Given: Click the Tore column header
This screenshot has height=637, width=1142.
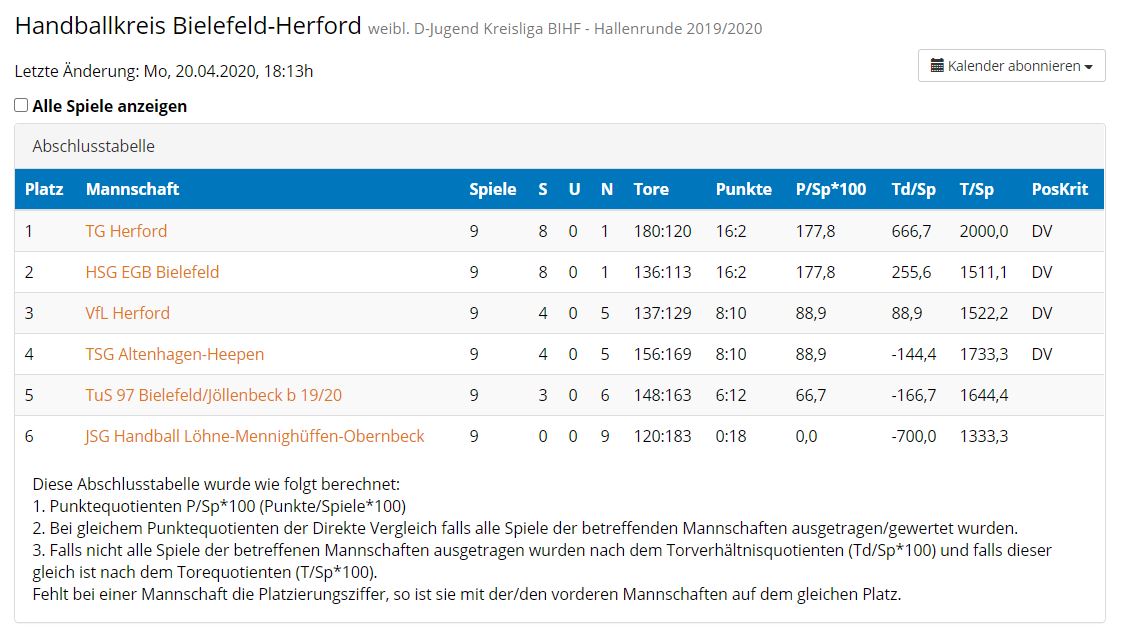Looking at the screenshot, I should coord(651,189).
